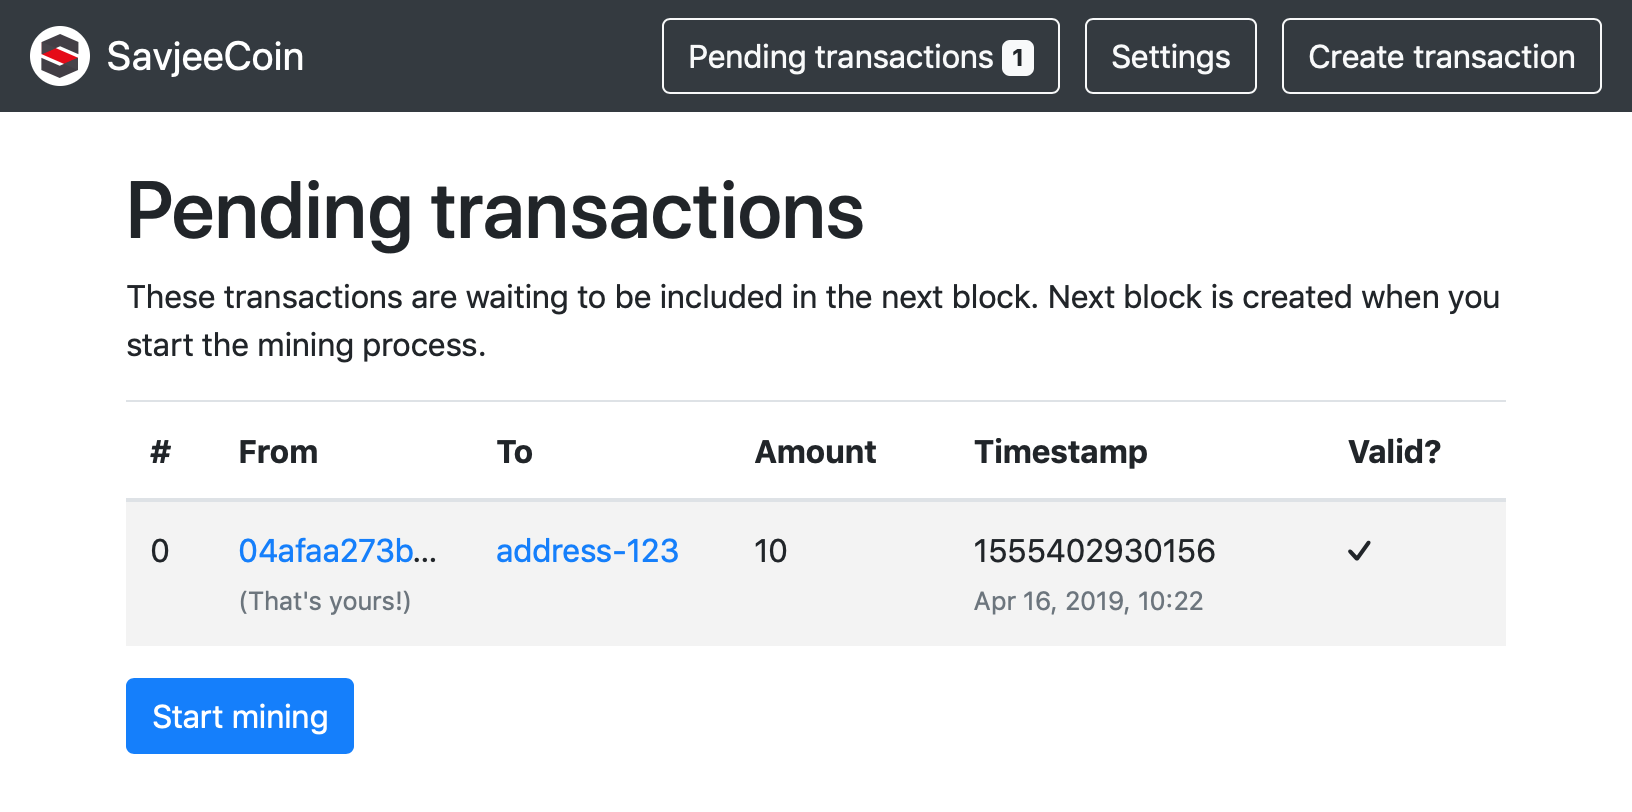The width and height of the screenshot is (1632, 812).
Task: Click the From column header
Action: 278,452
